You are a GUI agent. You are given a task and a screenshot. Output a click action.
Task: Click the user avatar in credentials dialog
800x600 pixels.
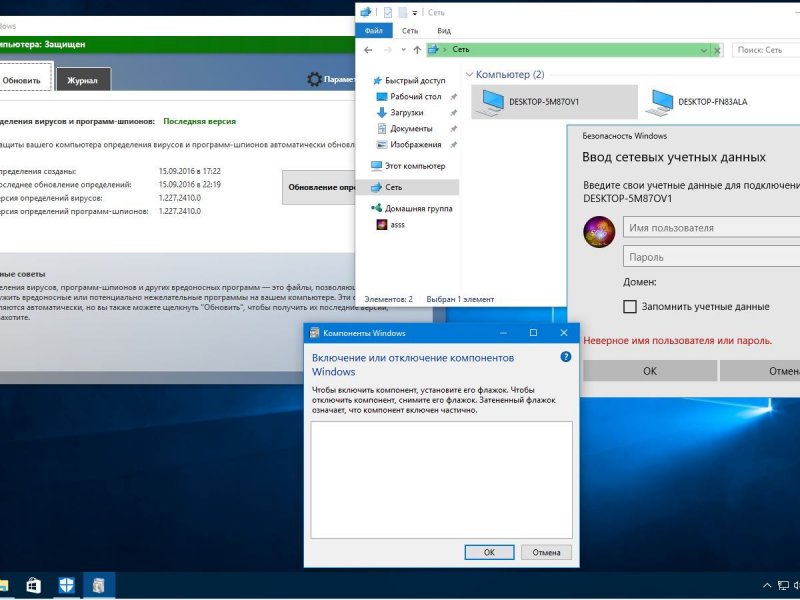(x=599, y=232)
